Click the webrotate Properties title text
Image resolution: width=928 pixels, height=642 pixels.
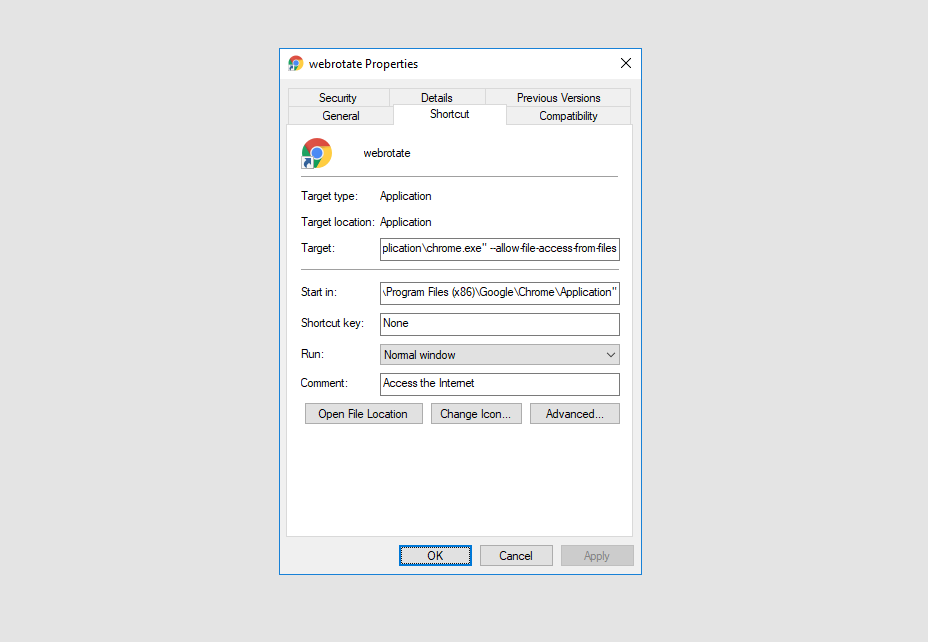(x=363, y=64)
